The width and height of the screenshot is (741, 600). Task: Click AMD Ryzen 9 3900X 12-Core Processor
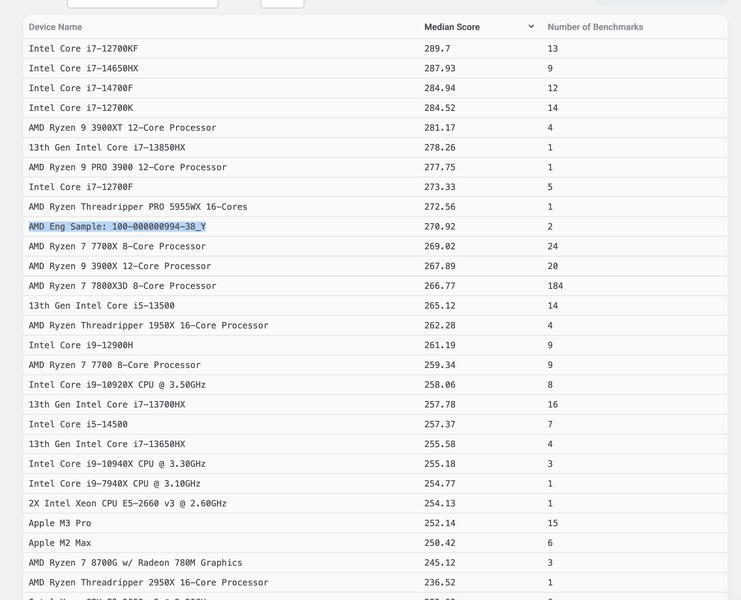(120, 266)
